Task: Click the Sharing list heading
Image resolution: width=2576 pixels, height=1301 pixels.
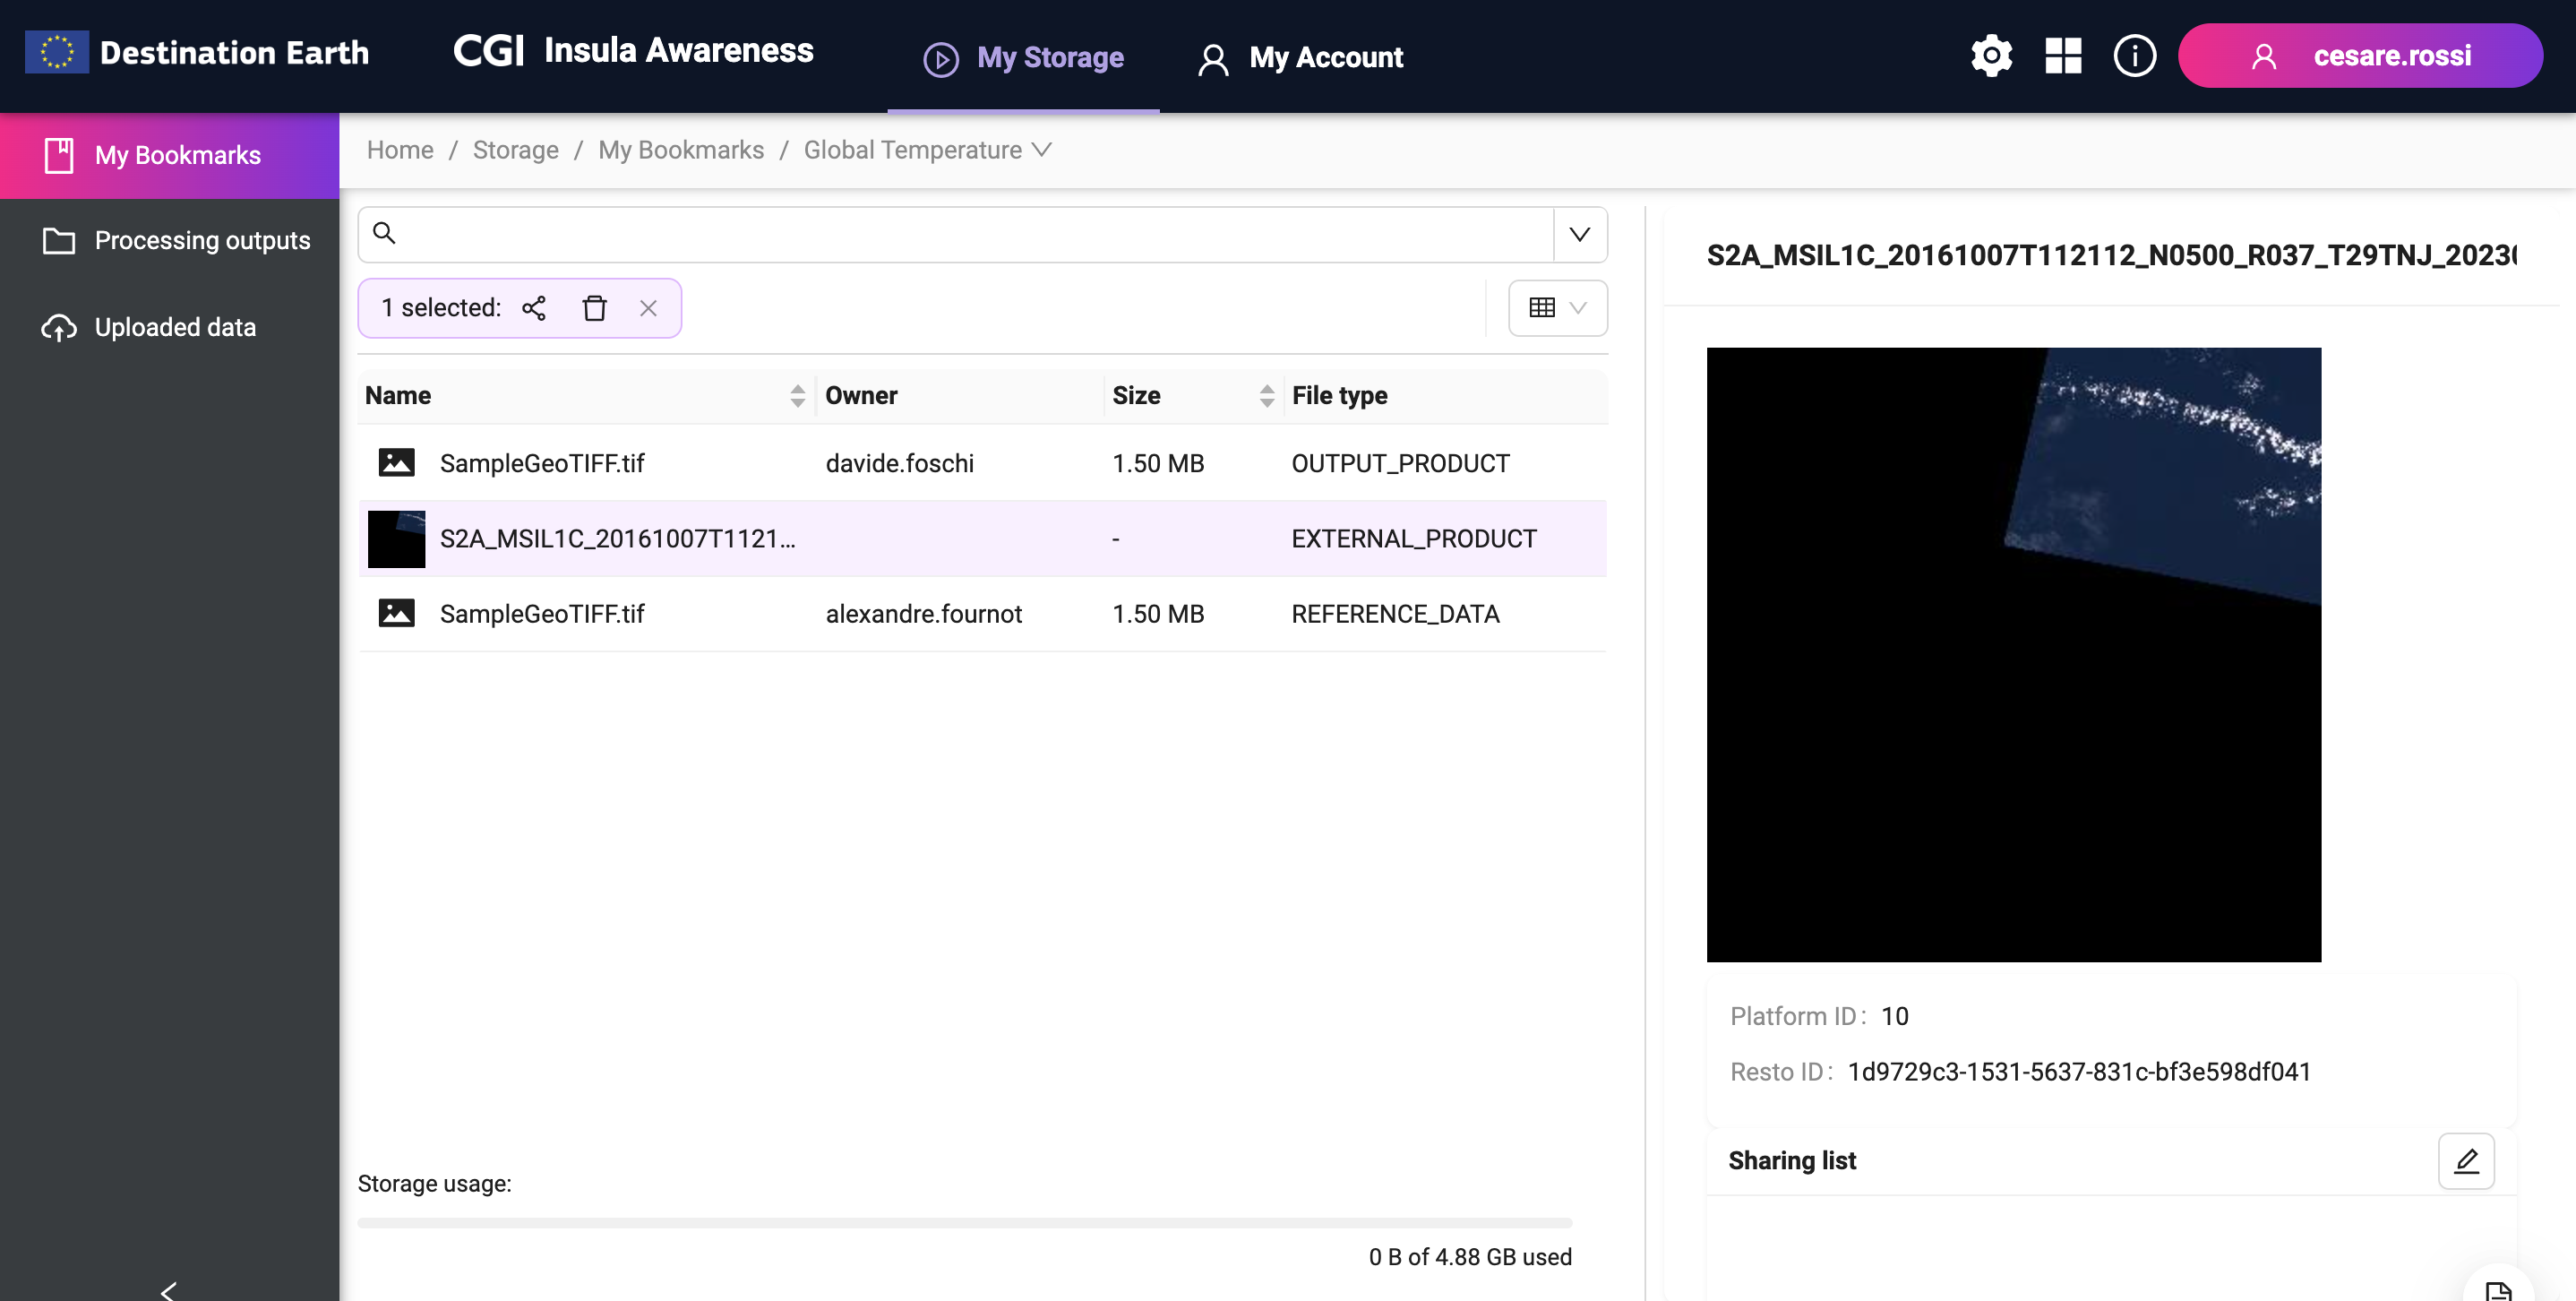Action: 1792,1160
